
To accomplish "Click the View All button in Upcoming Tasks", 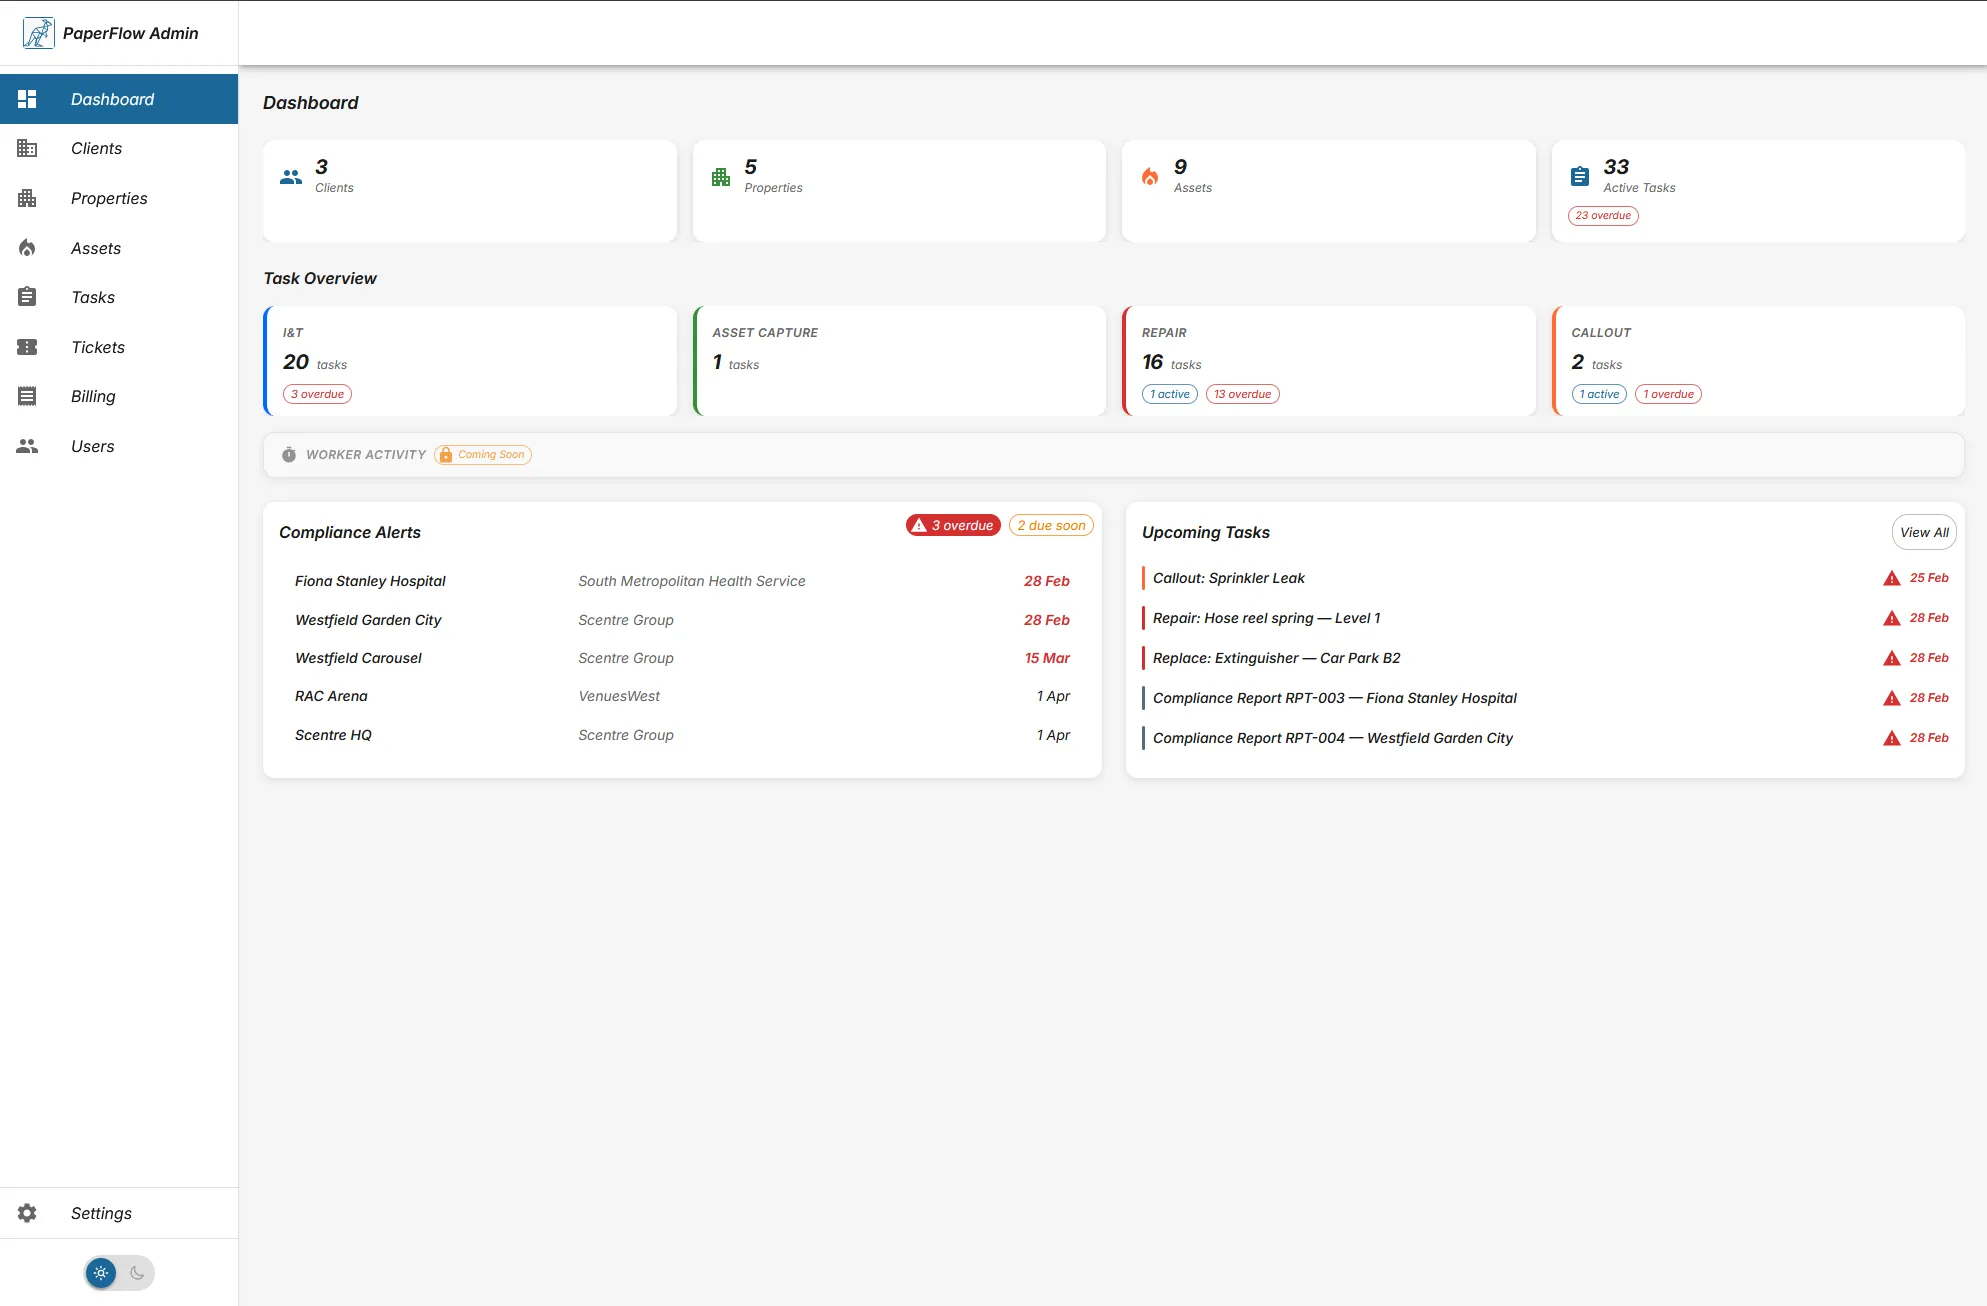I will tap(1923, 532).
